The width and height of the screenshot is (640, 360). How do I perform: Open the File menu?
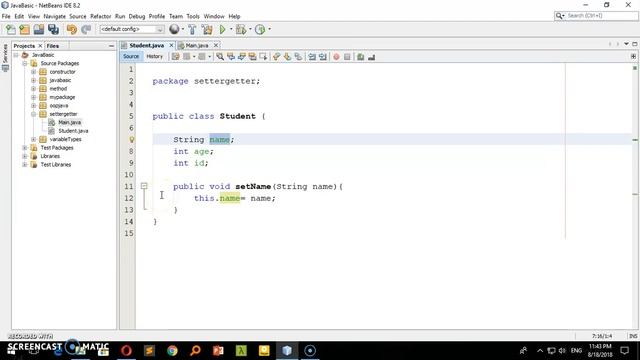[6, 16]
